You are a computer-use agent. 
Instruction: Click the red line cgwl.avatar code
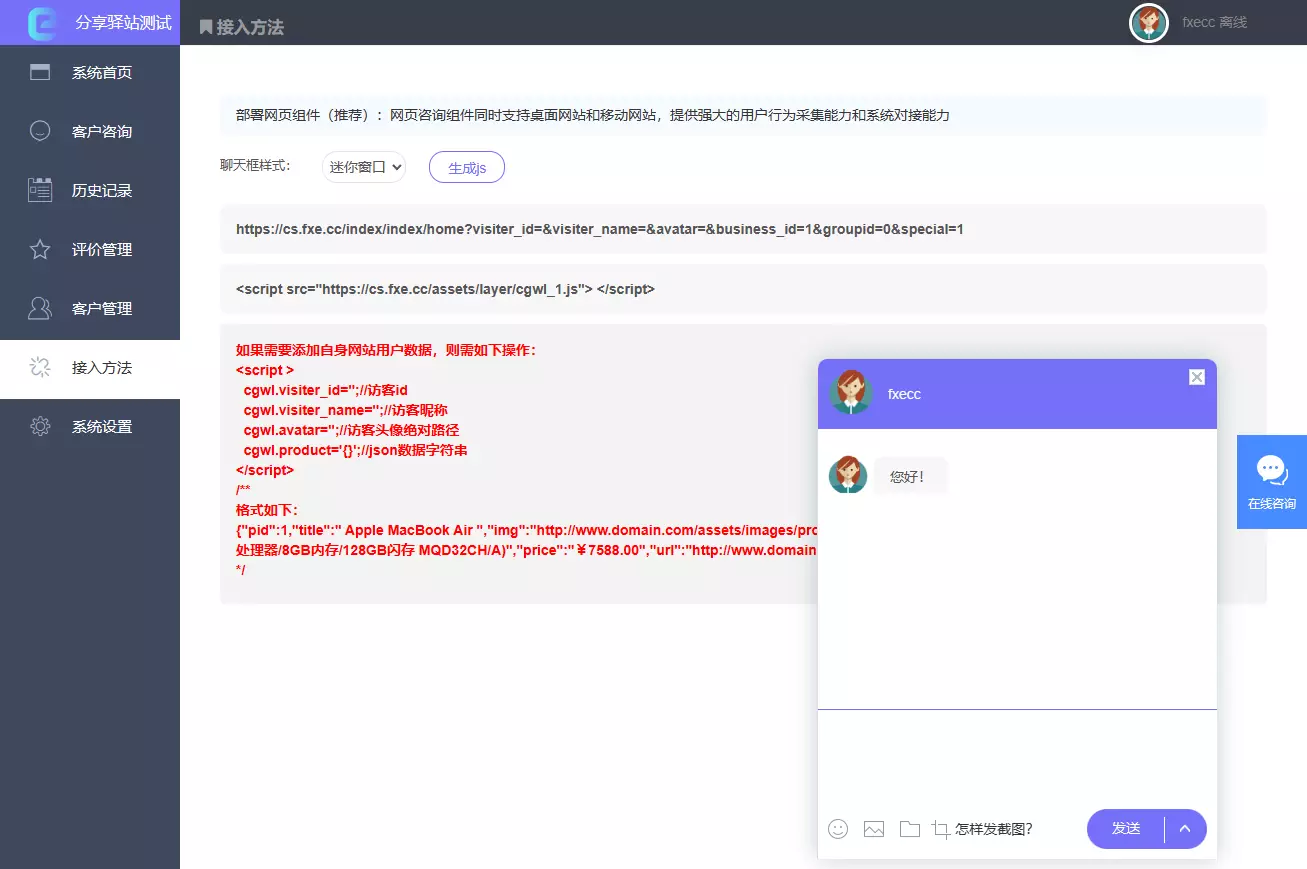click(x=351, y=430)
